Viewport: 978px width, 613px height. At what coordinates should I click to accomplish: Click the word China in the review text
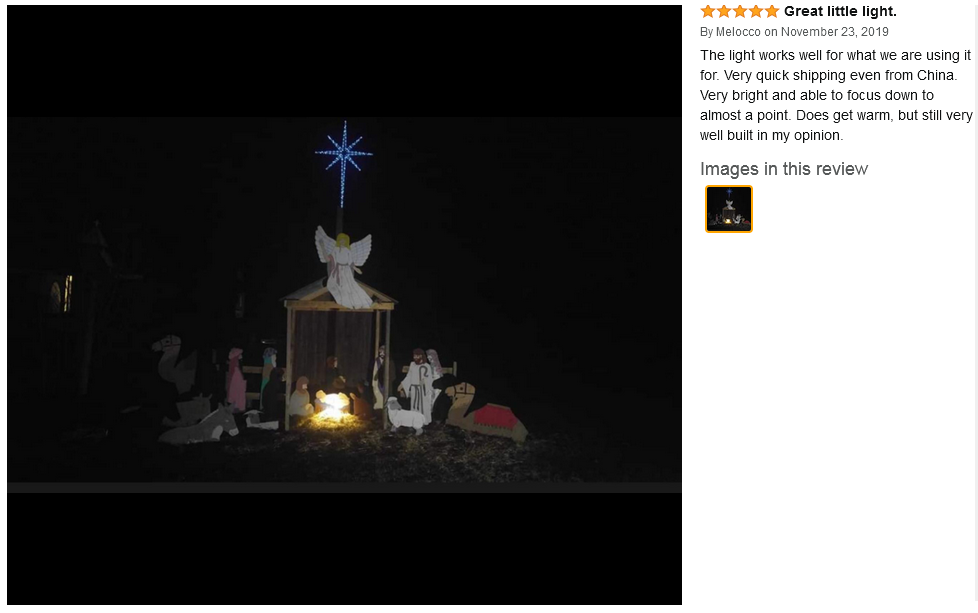pyautogui.click(x=935, y=75)
